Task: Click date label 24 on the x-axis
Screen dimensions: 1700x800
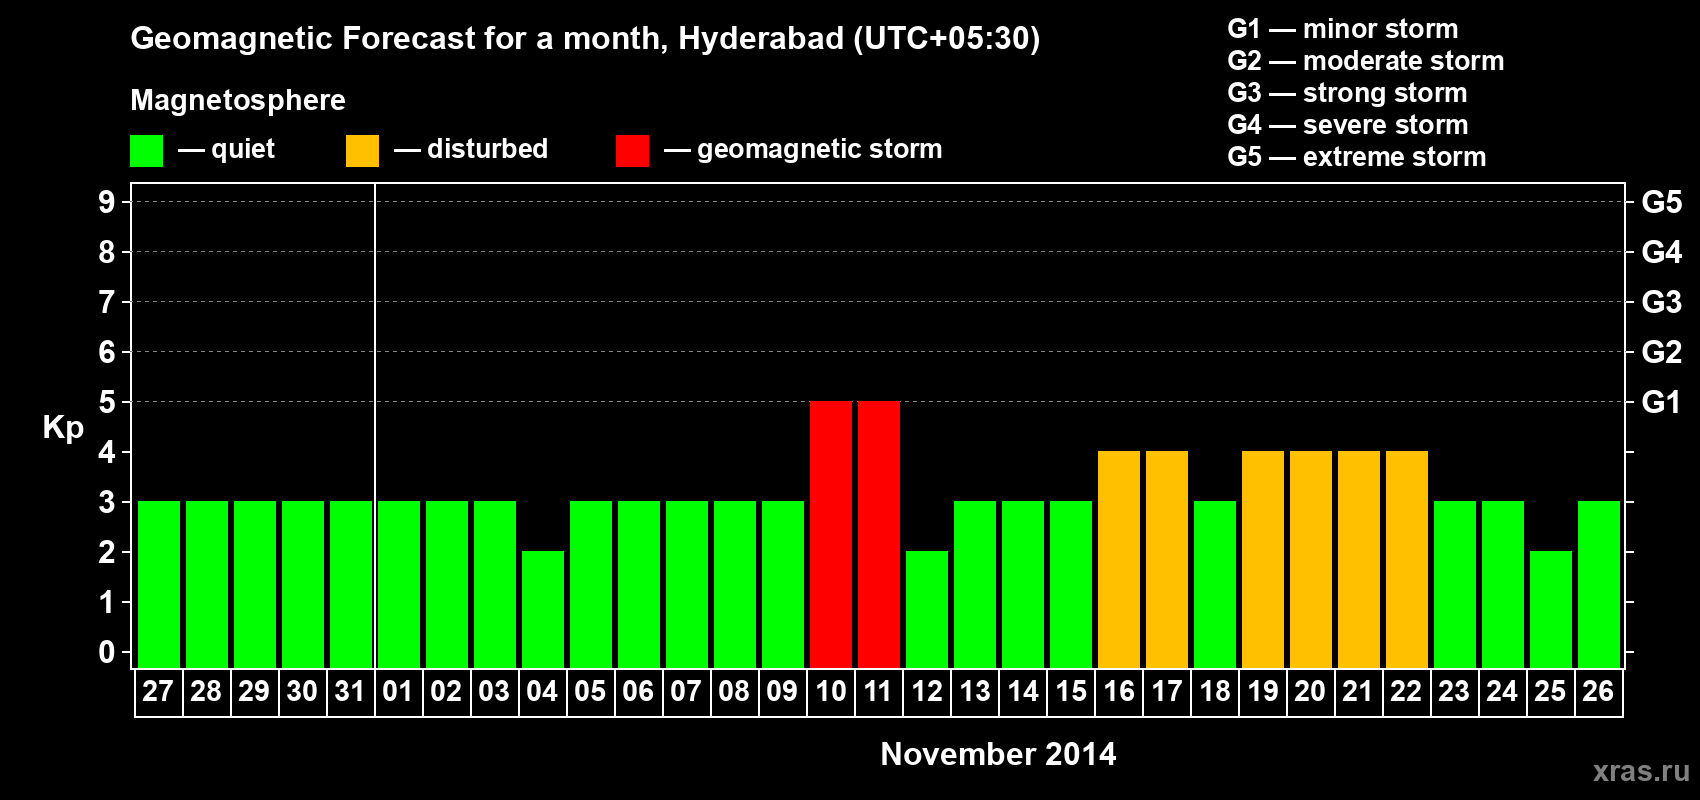Action: click(1502, 692)
